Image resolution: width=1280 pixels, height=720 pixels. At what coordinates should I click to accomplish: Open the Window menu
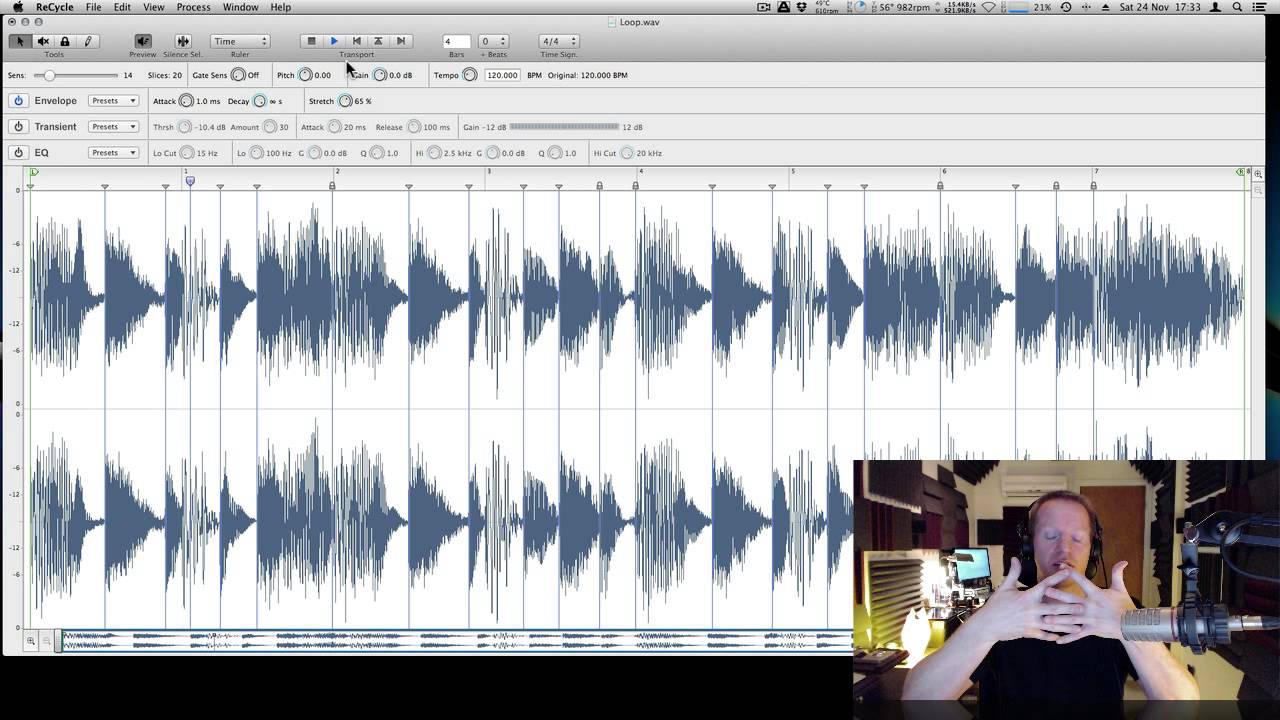[x=241, y=7]
